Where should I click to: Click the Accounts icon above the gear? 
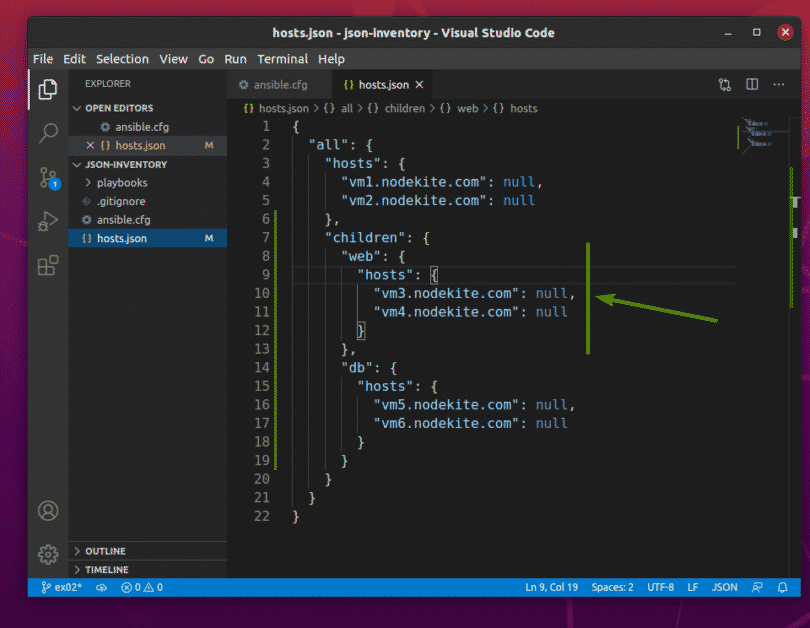pos(48,510)
